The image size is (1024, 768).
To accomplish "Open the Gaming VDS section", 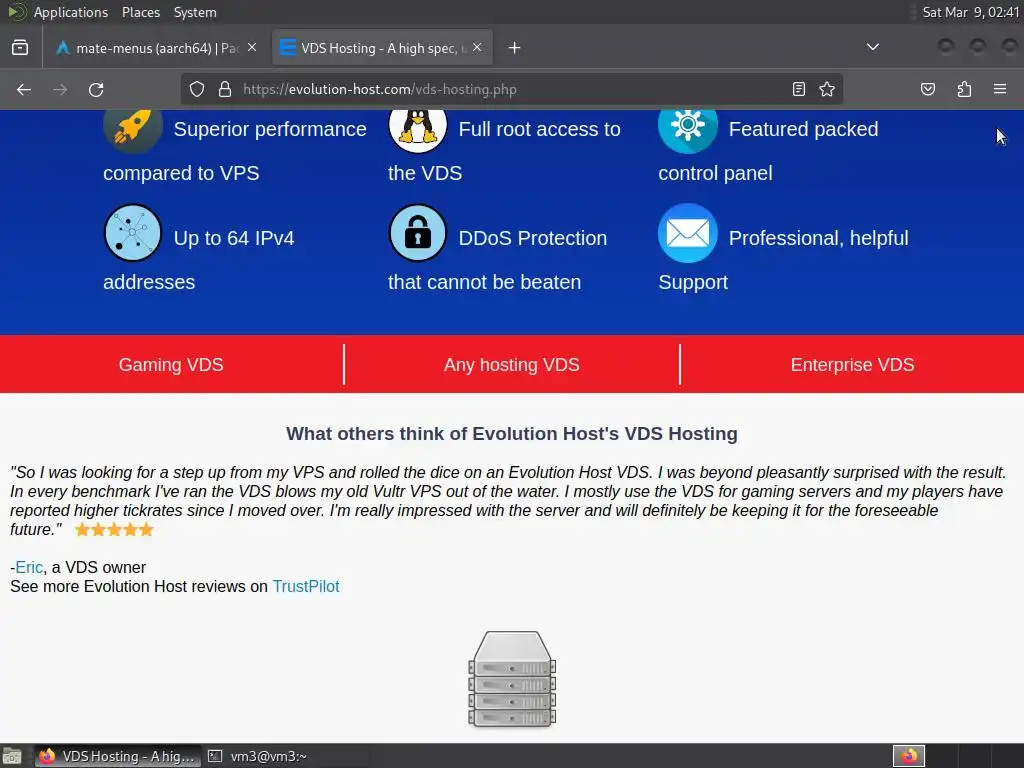I will (x=171, y=364).
